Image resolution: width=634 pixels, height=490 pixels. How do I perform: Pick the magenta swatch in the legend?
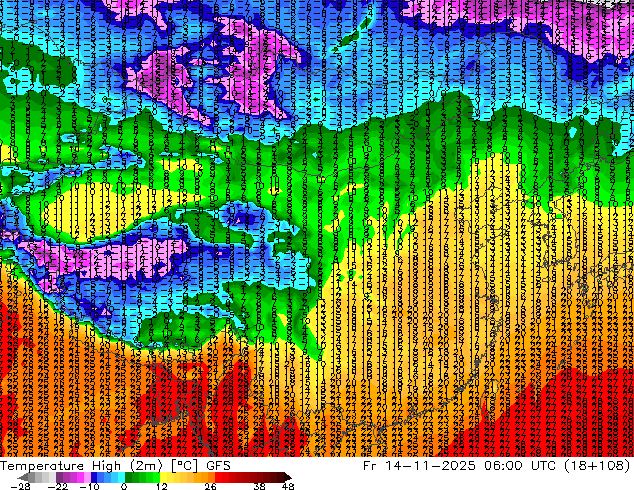click(x=80, y=477)
